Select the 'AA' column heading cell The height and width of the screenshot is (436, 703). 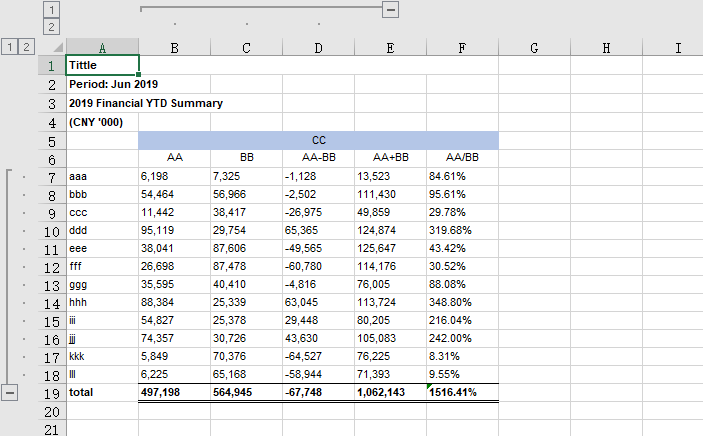(x=174, y=158)
